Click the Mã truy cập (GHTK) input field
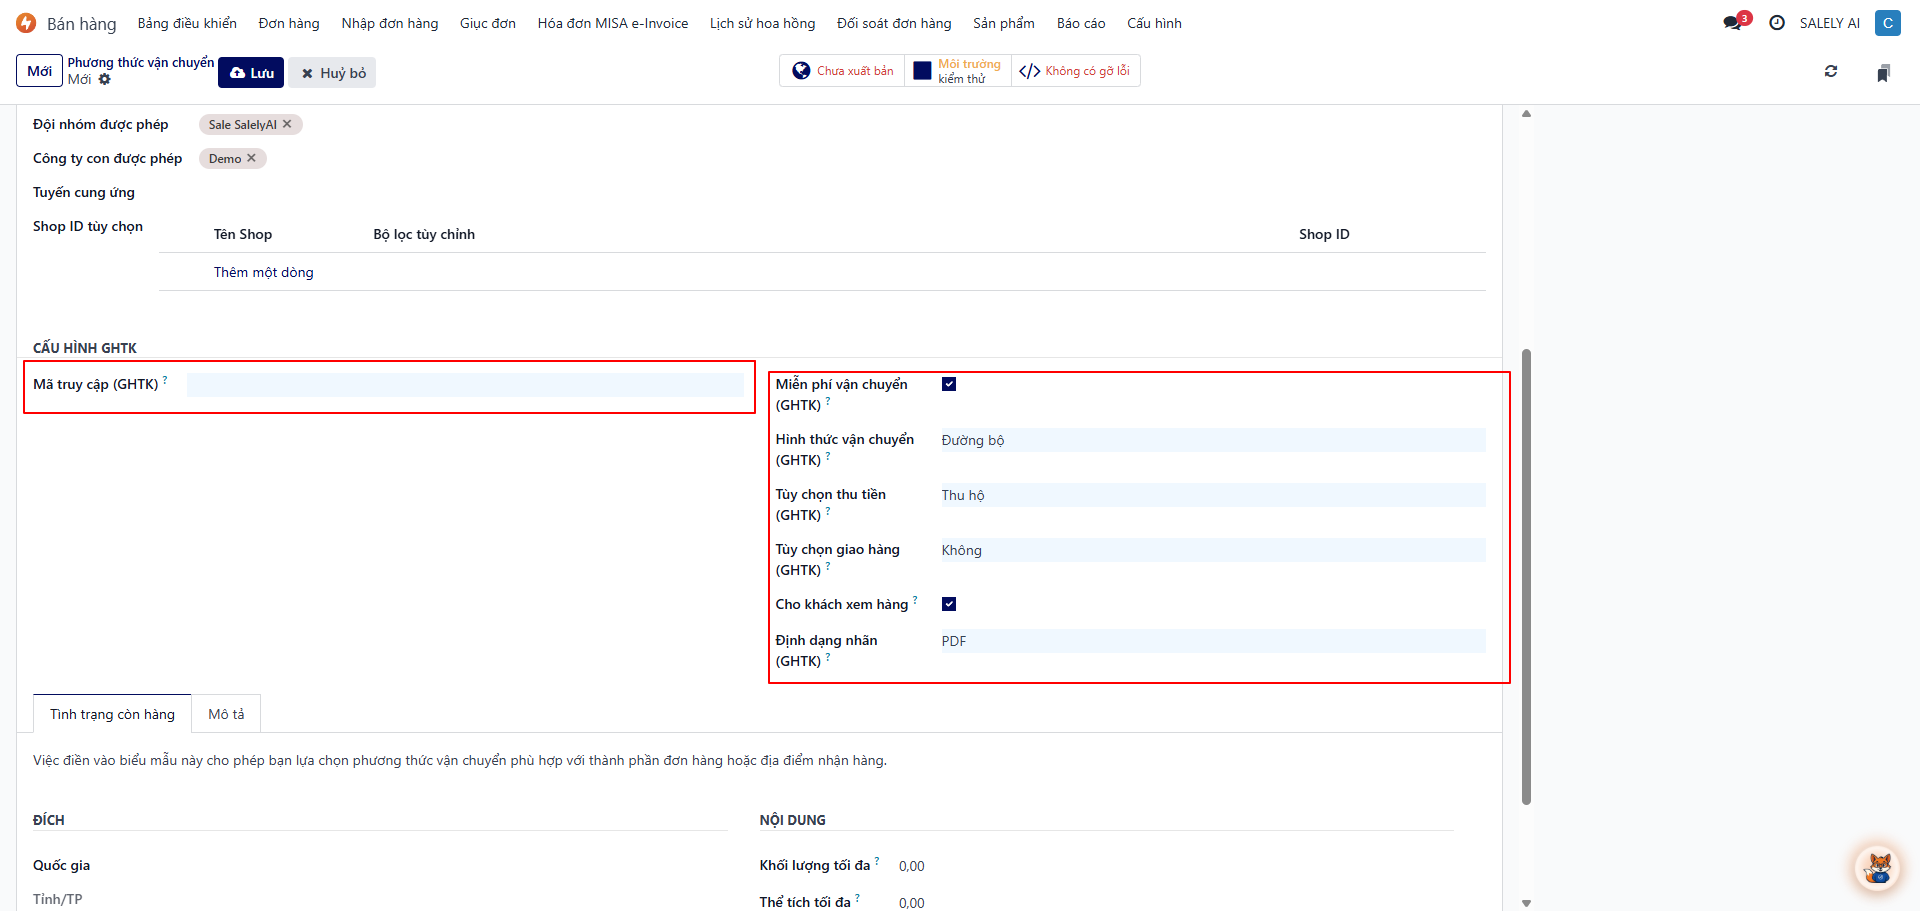This screenshot has width=1920, height=911. coord(464,385)
